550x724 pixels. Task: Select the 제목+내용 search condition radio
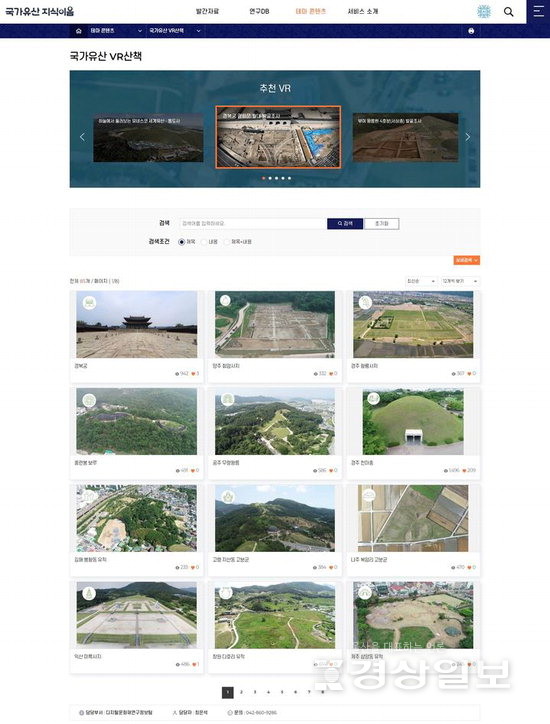pos(226,242)
